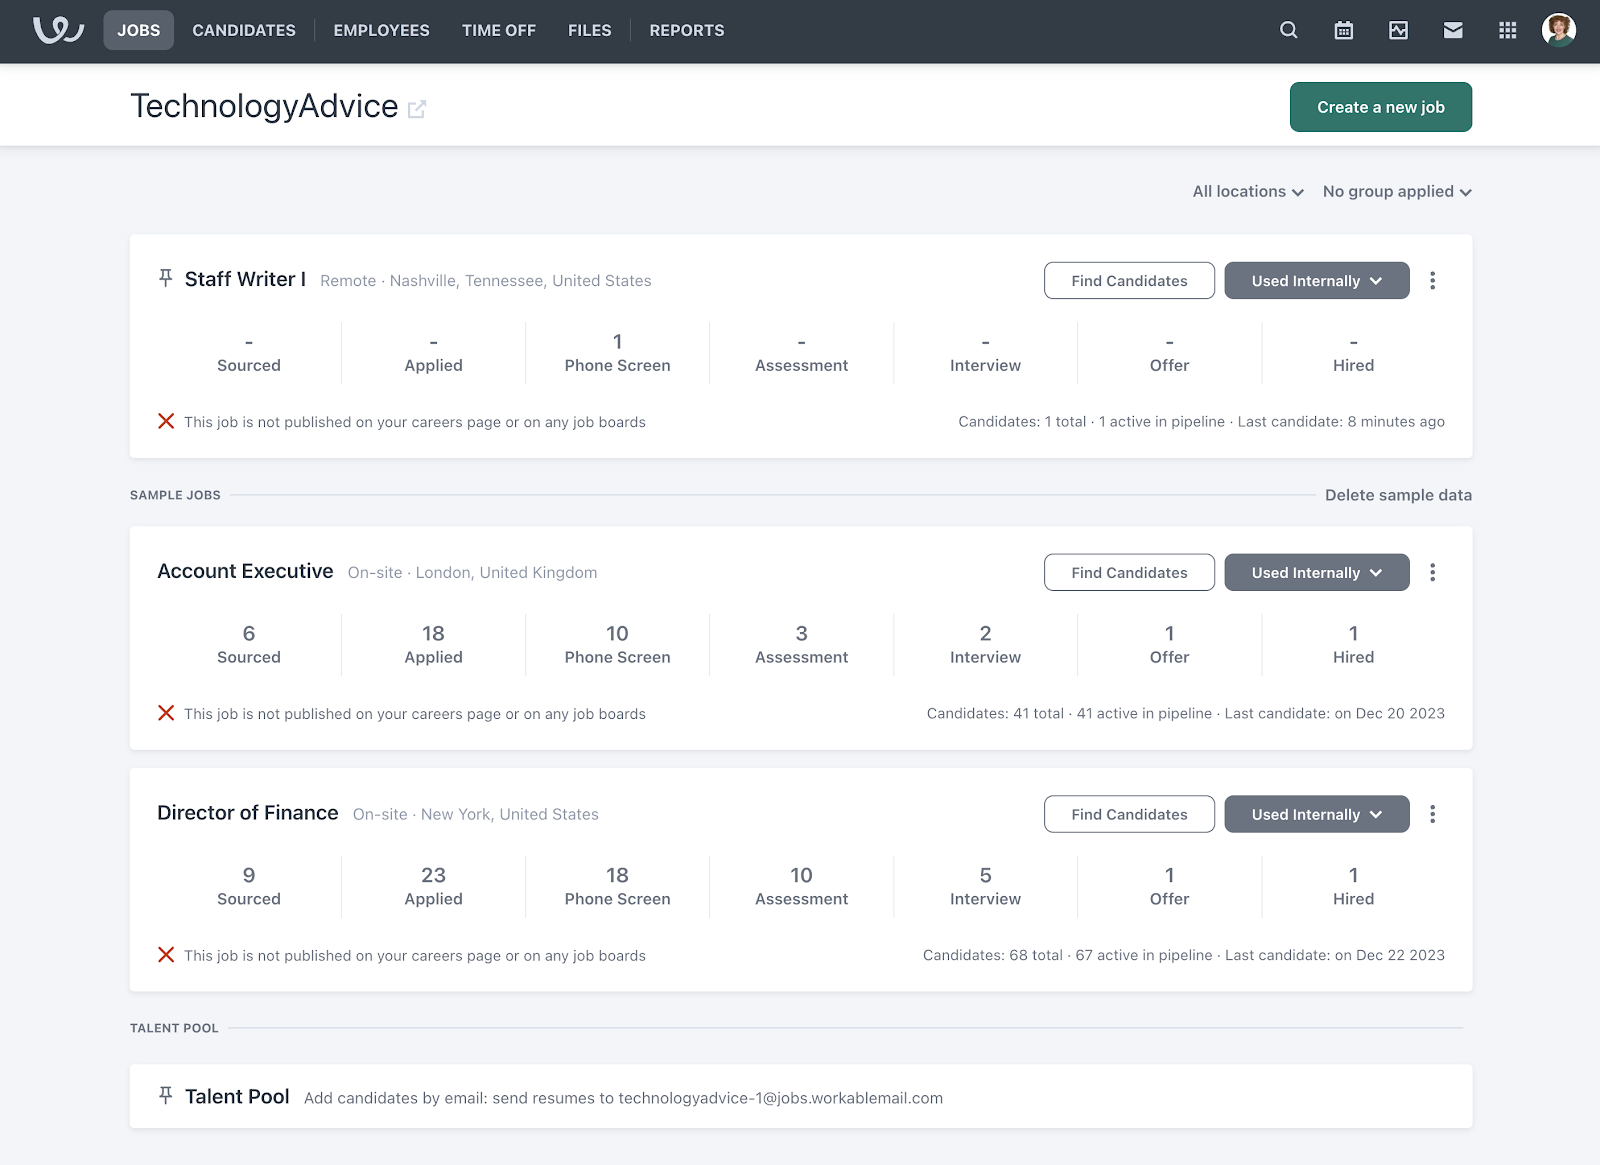Viewport: 1600px width, 1165px height.
Task: Click the pin icon next to Talent Pool
Action: tap(166, 1095)
